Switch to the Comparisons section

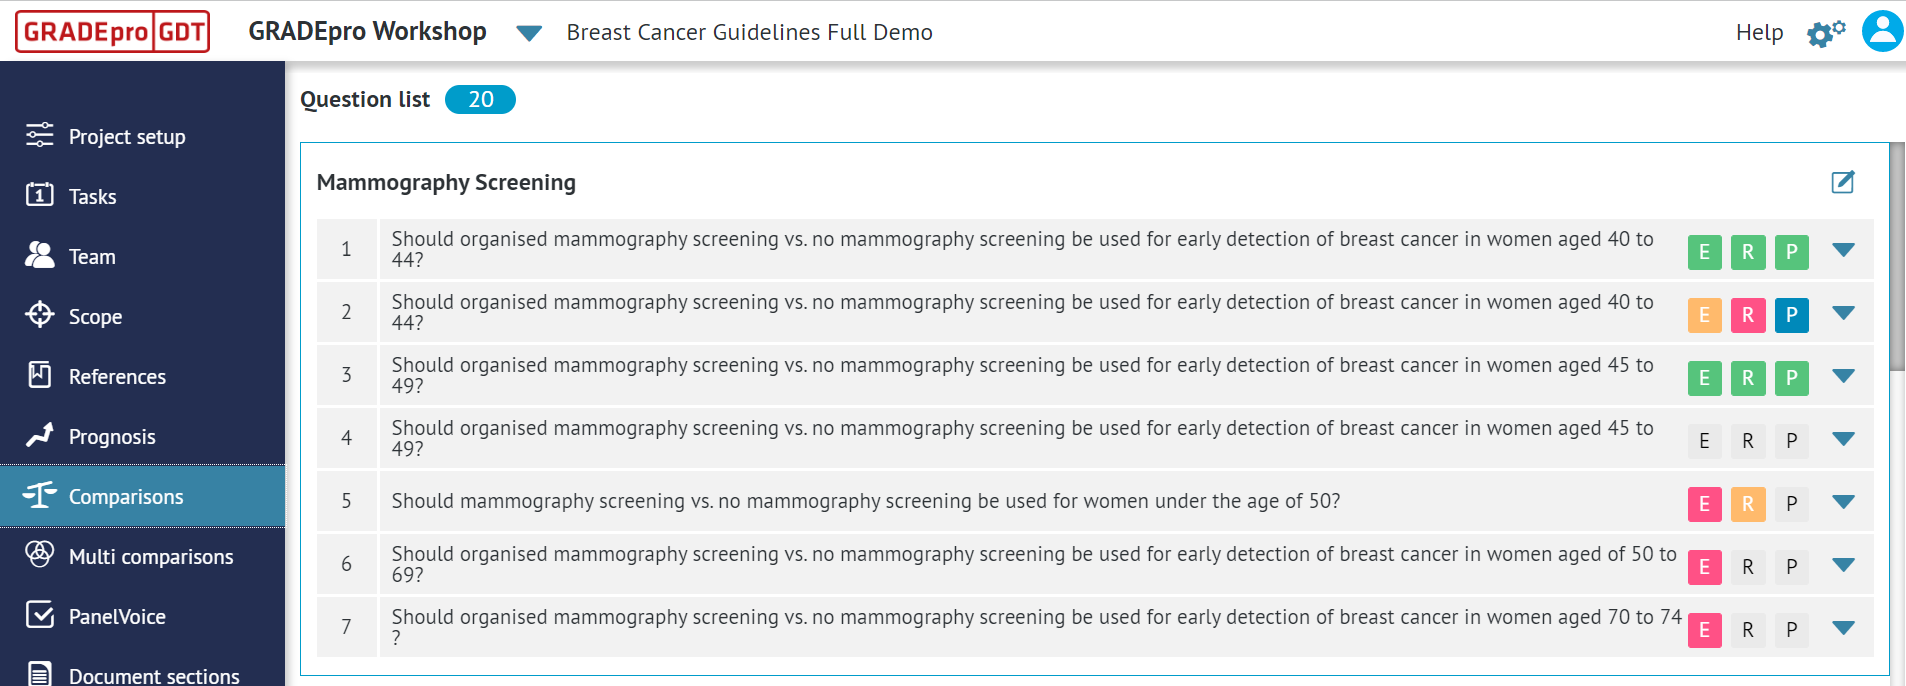(x=125, y=496)
